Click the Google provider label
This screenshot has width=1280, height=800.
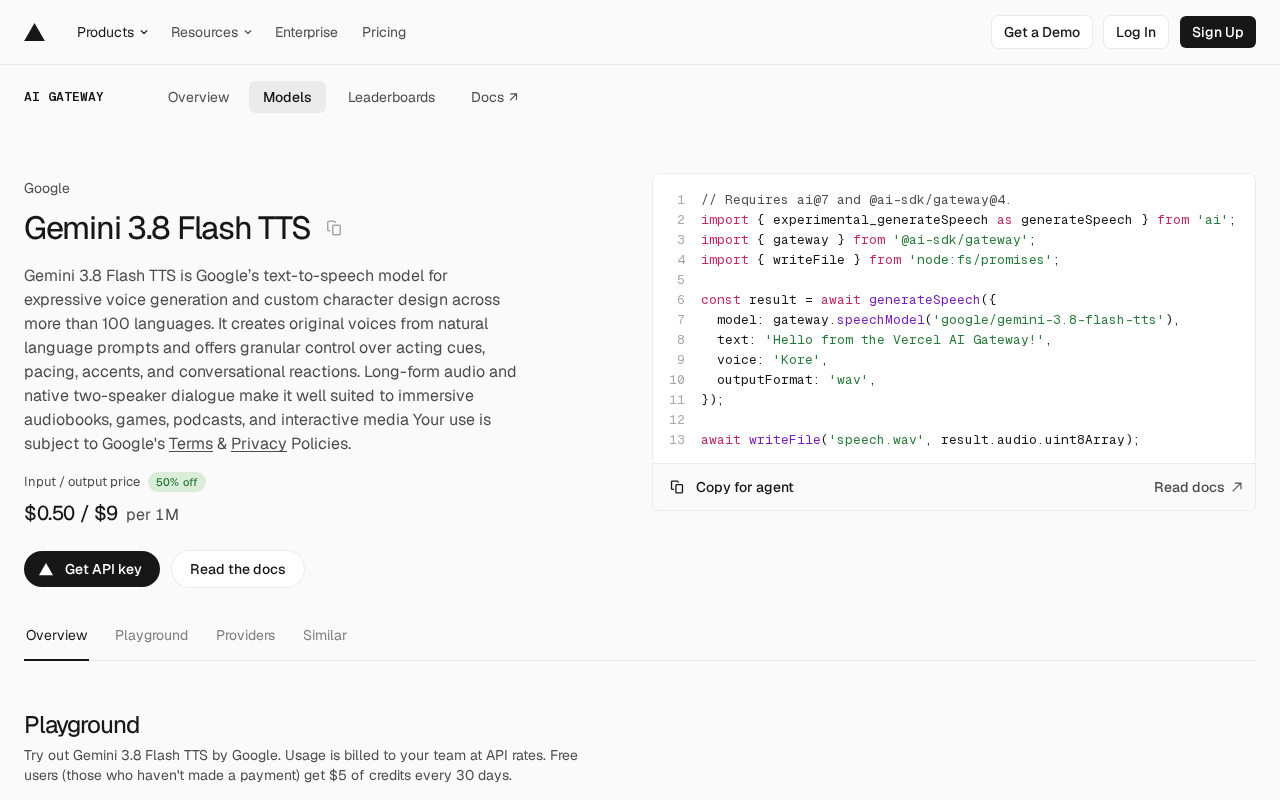[47, 188]
